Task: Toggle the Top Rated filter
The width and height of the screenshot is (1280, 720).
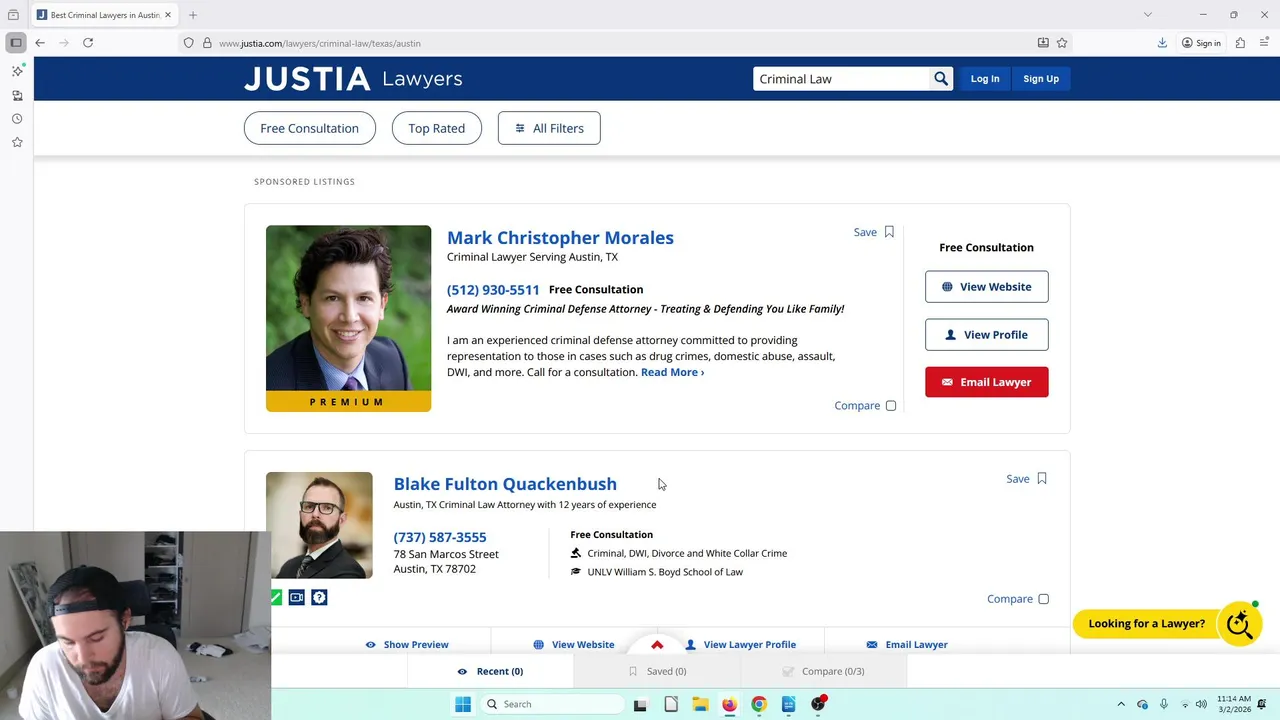Action: (x=436, y=128)
